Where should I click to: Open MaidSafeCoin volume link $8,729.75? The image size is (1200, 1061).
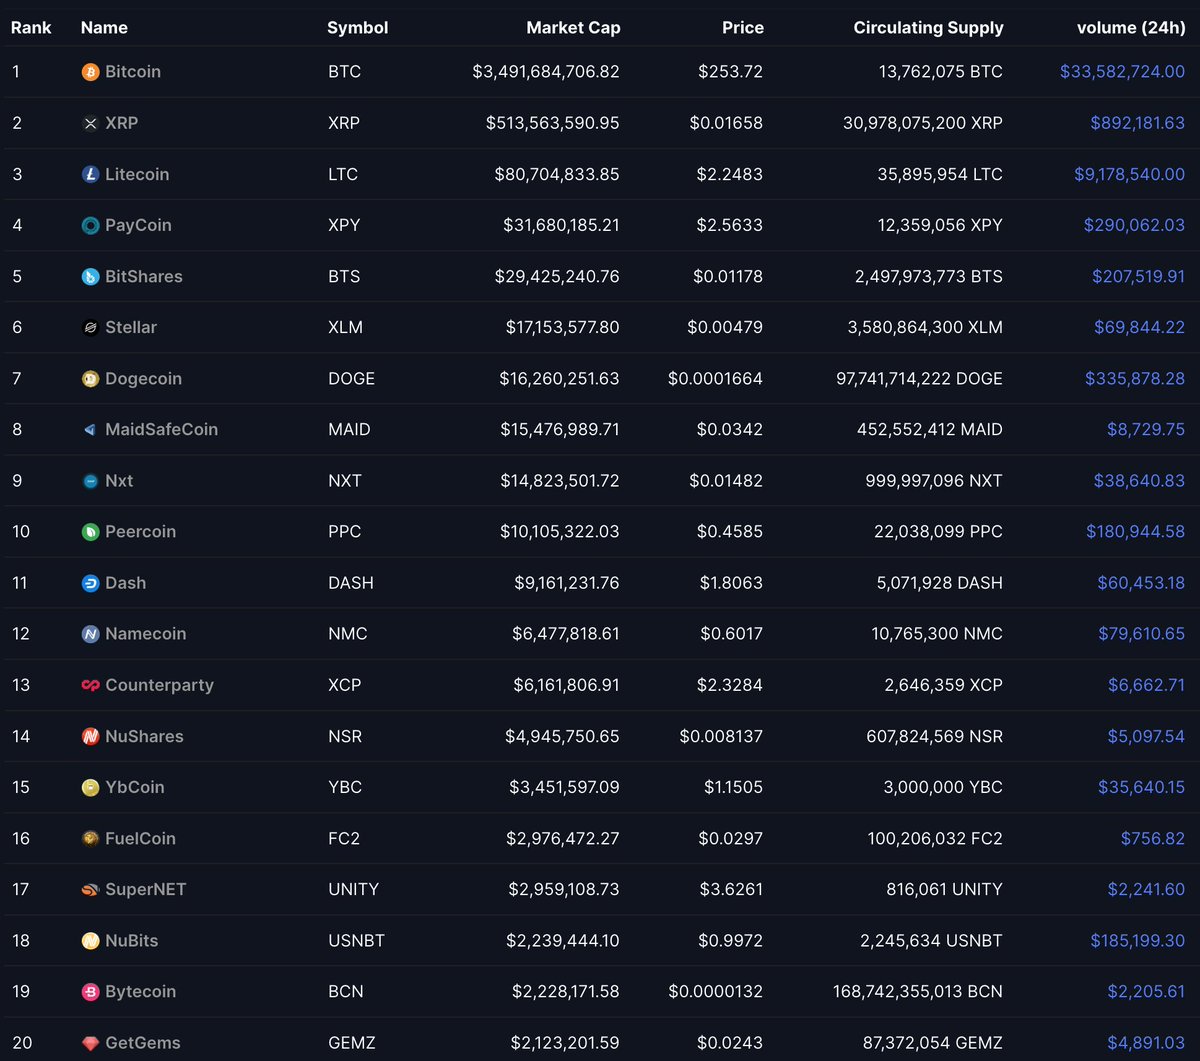1146,429
